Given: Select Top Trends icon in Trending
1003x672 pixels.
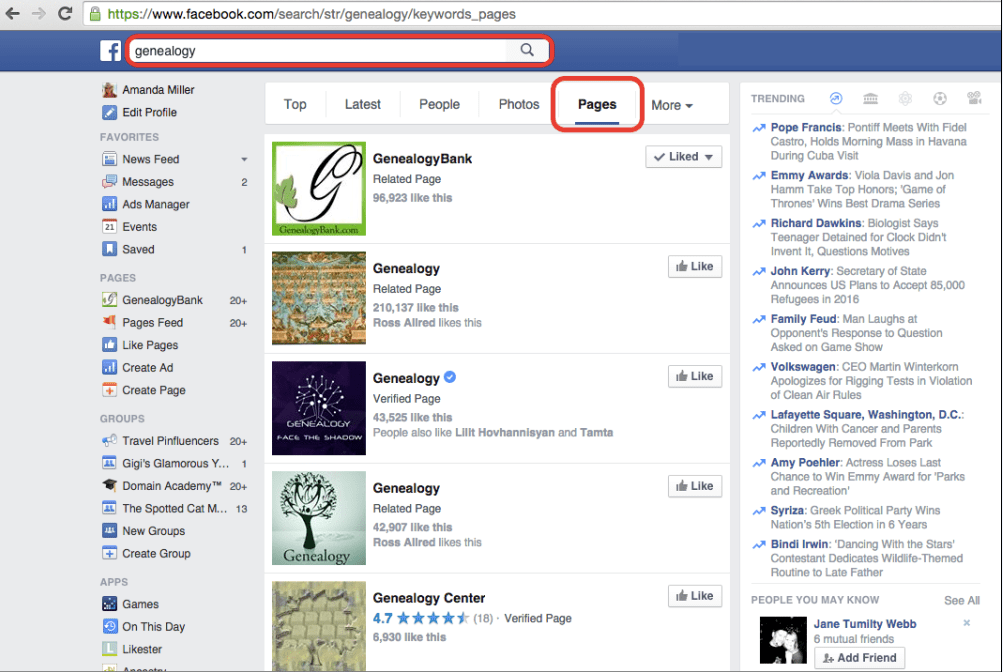Looking at the screenshot, I should pyautogui.click(x=835, y=98).
